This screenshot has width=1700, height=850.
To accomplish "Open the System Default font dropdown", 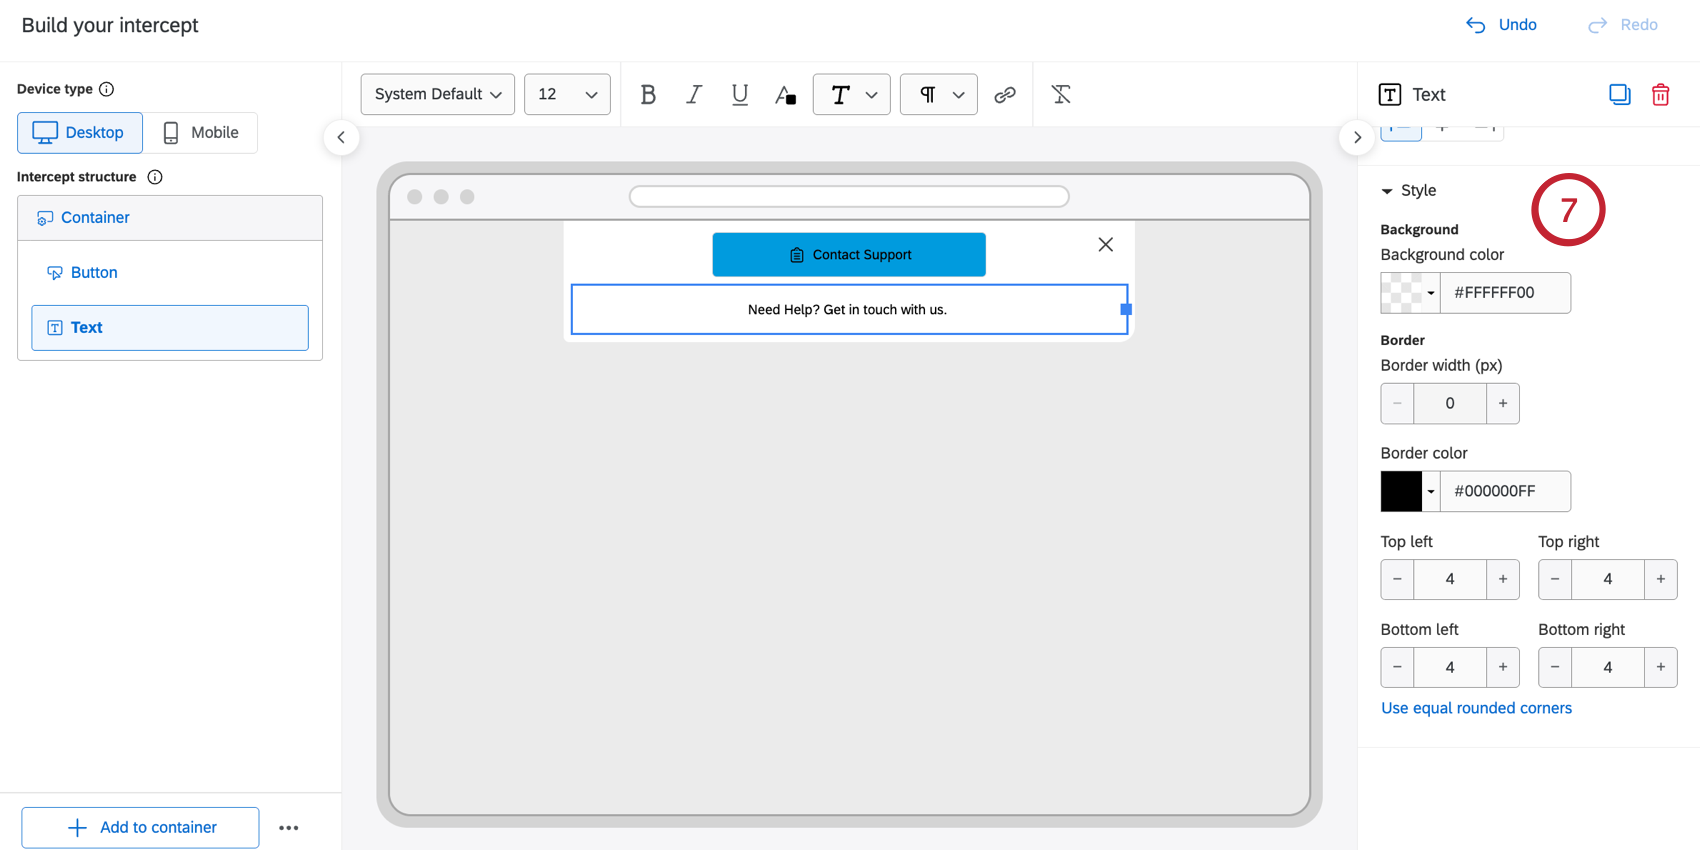I will [438, 94].
